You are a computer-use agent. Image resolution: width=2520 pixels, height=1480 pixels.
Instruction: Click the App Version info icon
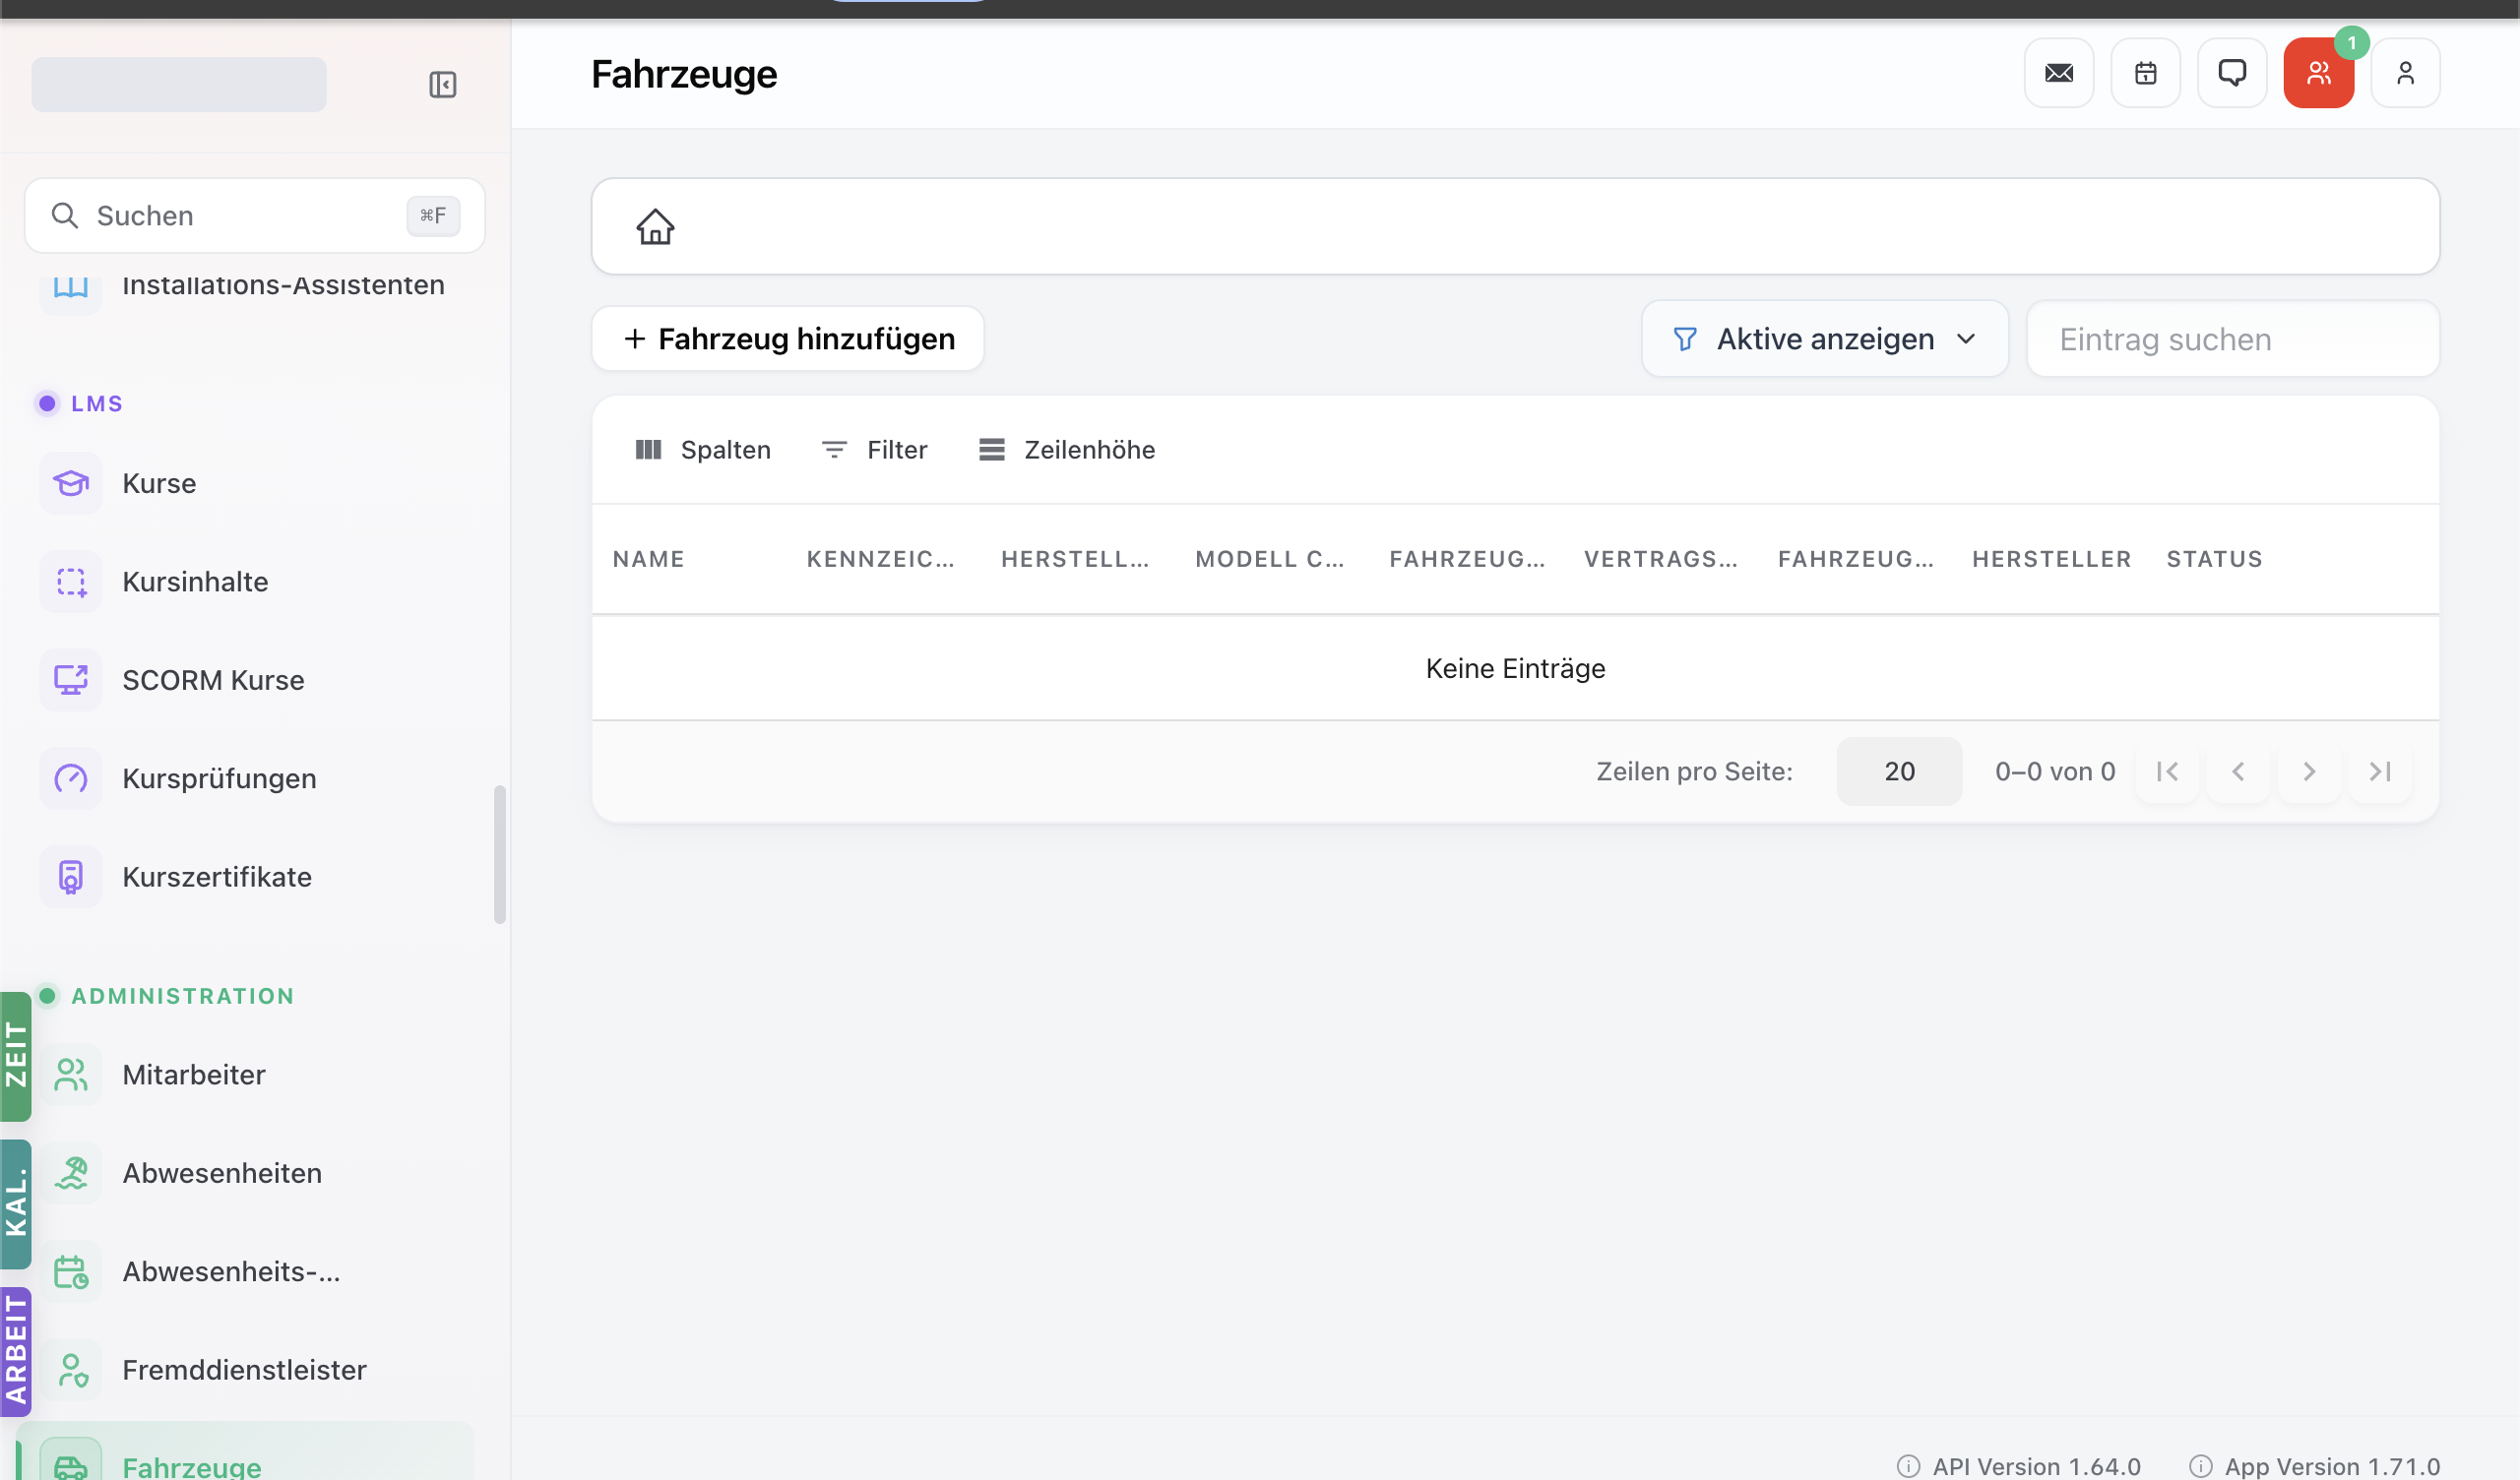(x=2200, y=1466)
